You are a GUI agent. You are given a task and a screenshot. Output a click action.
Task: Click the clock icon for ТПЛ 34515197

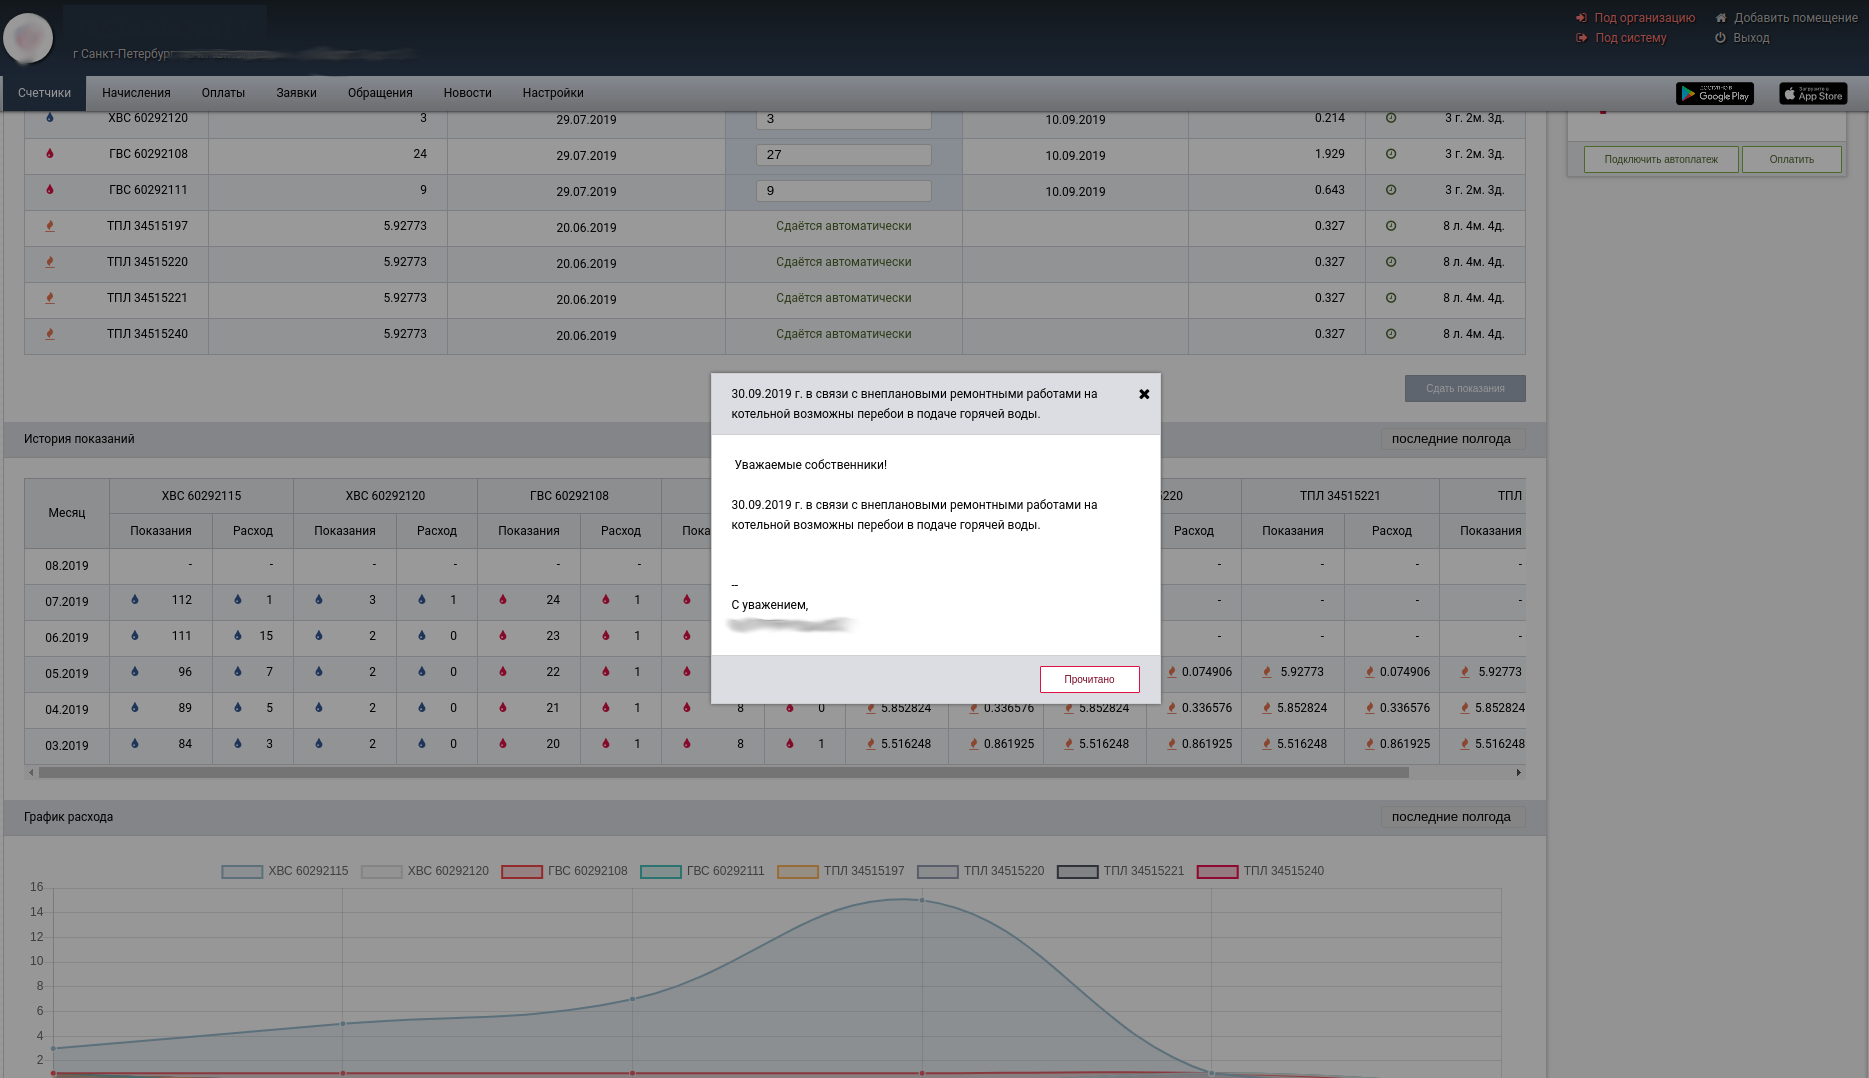[x=1390, y=226]
